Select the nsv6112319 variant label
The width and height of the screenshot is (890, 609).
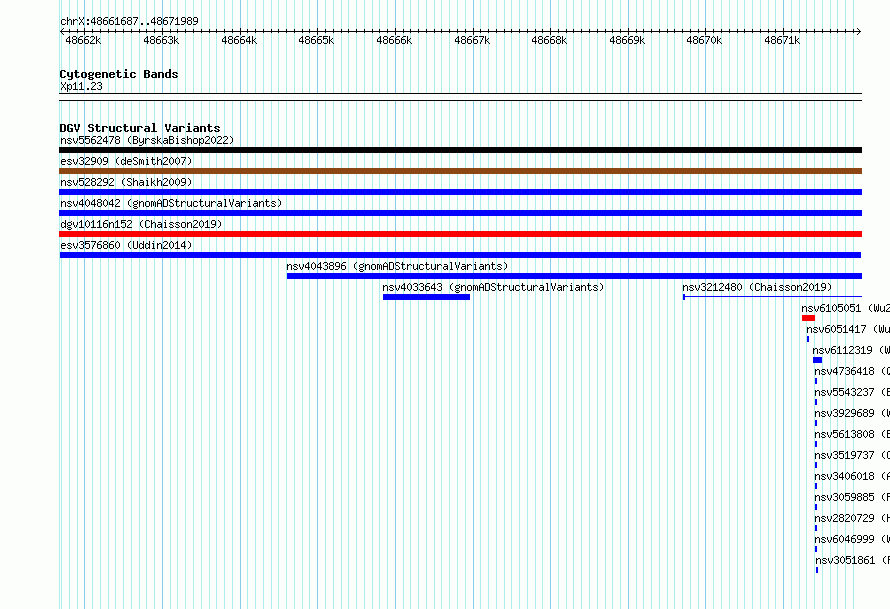pyautogui.click(x=851, y=350)
